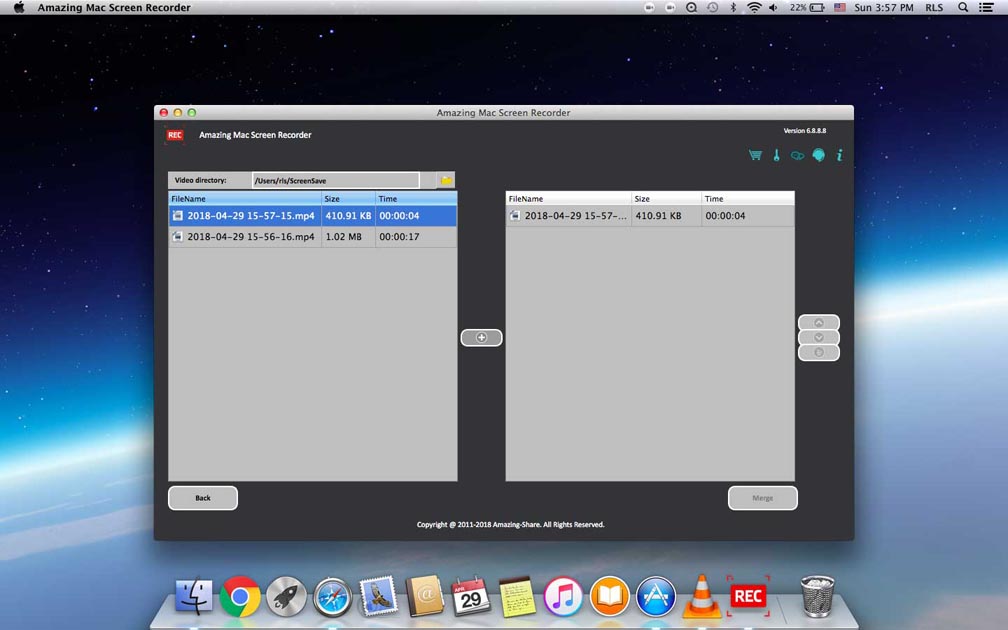Screen dimensions: 1008x630
Task: Open the RLS user menu
Action: coord(934,8)
